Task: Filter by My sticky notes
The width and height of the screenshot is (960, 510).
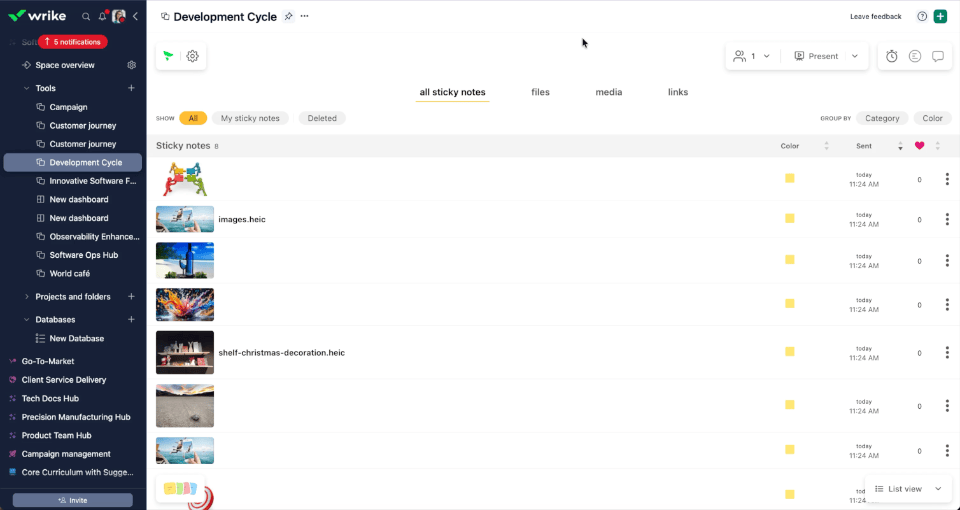Action: pos(250,118)
